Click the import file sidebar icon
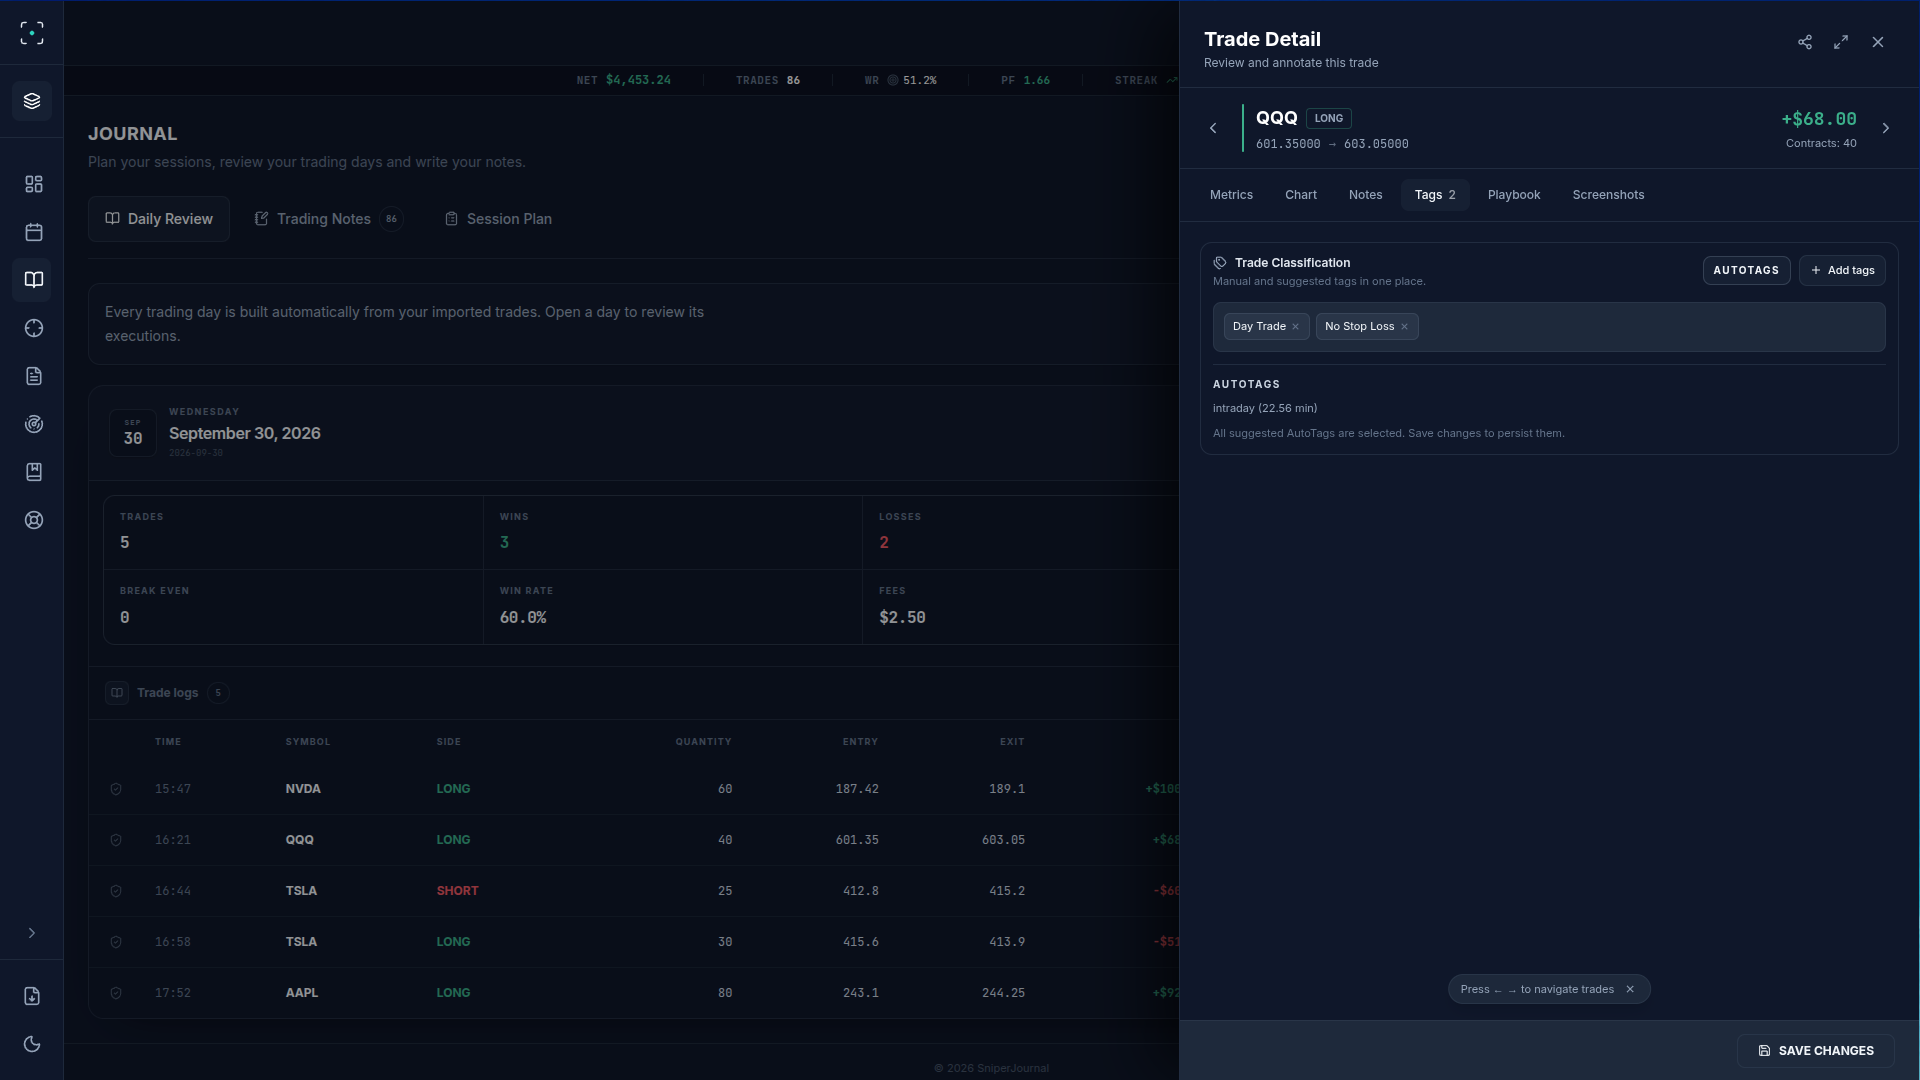The height and width of the screenshot is (1080, 1920). (x=32, y=996)
